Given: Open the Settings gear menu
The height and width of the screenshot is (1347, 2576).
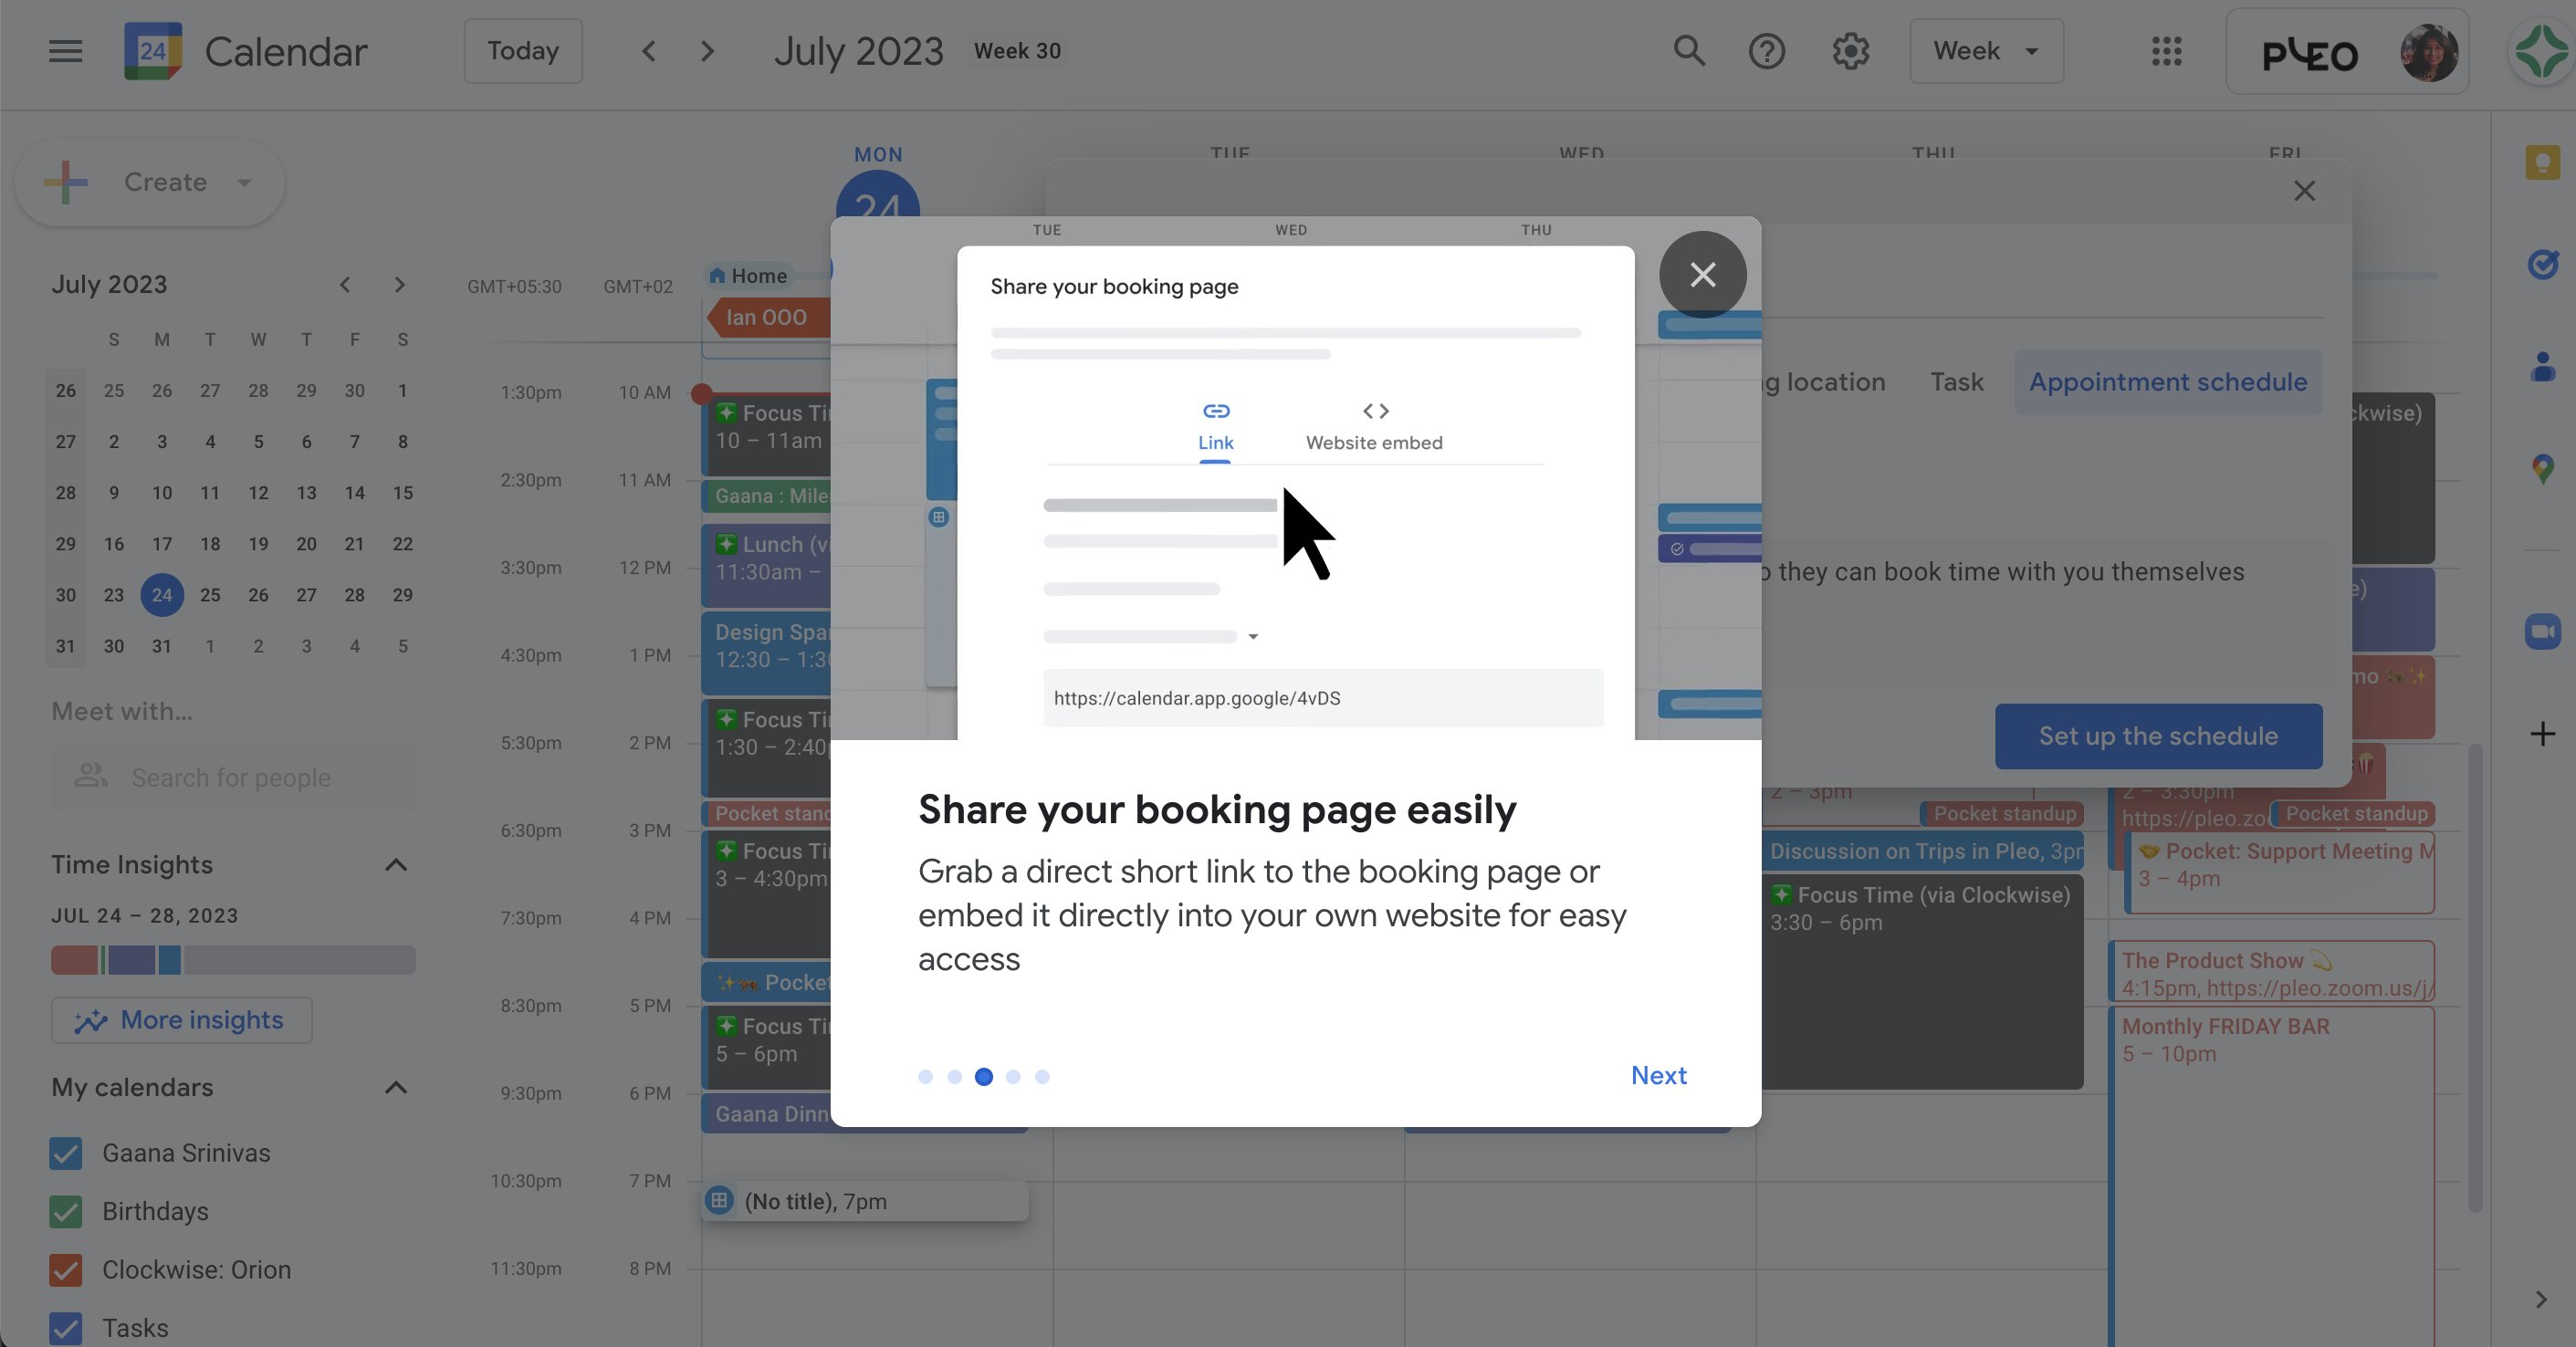Looking at the screenshot, I should click(1851, 51).
